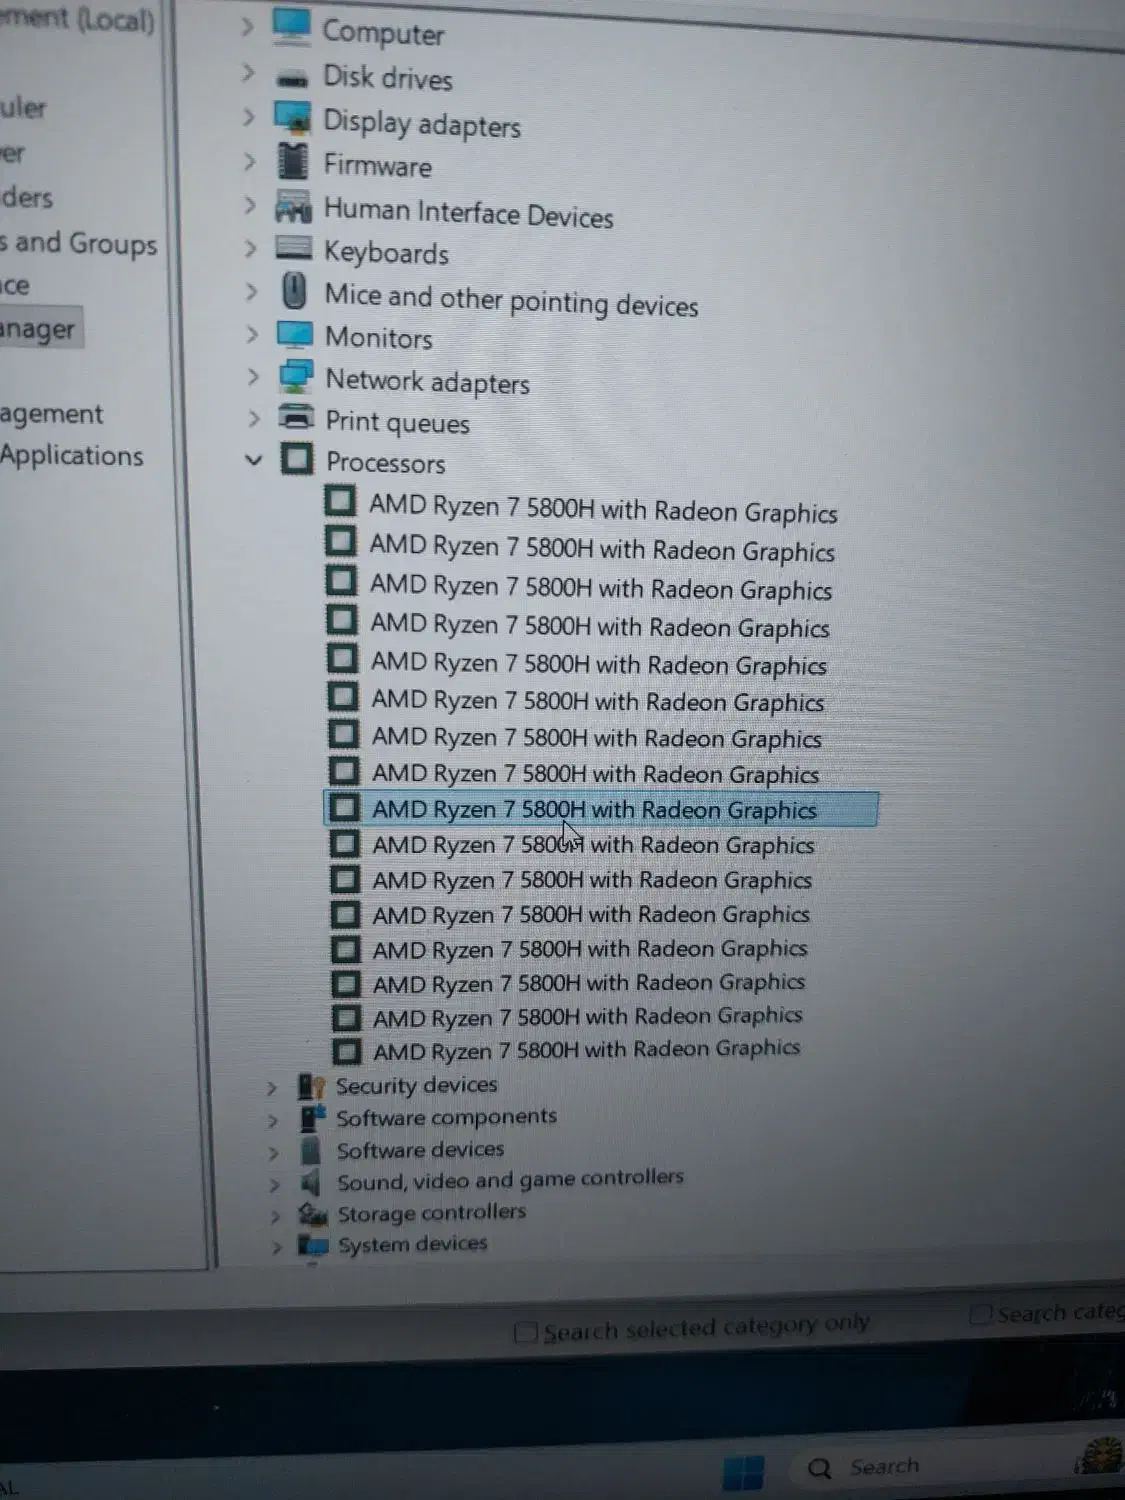Select the System devices label

pos(412,1244)
